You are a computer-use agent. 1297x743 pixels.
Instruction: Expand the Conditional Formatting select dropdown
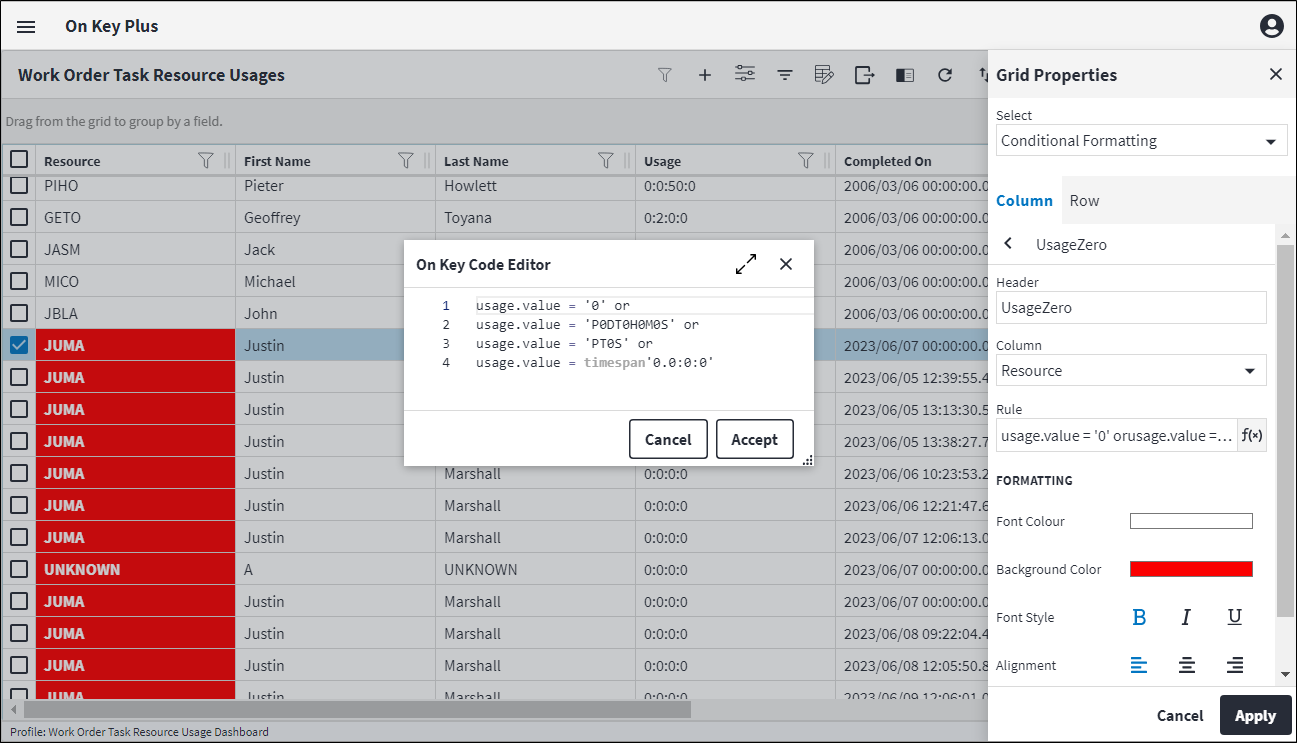coord(1141,141)
